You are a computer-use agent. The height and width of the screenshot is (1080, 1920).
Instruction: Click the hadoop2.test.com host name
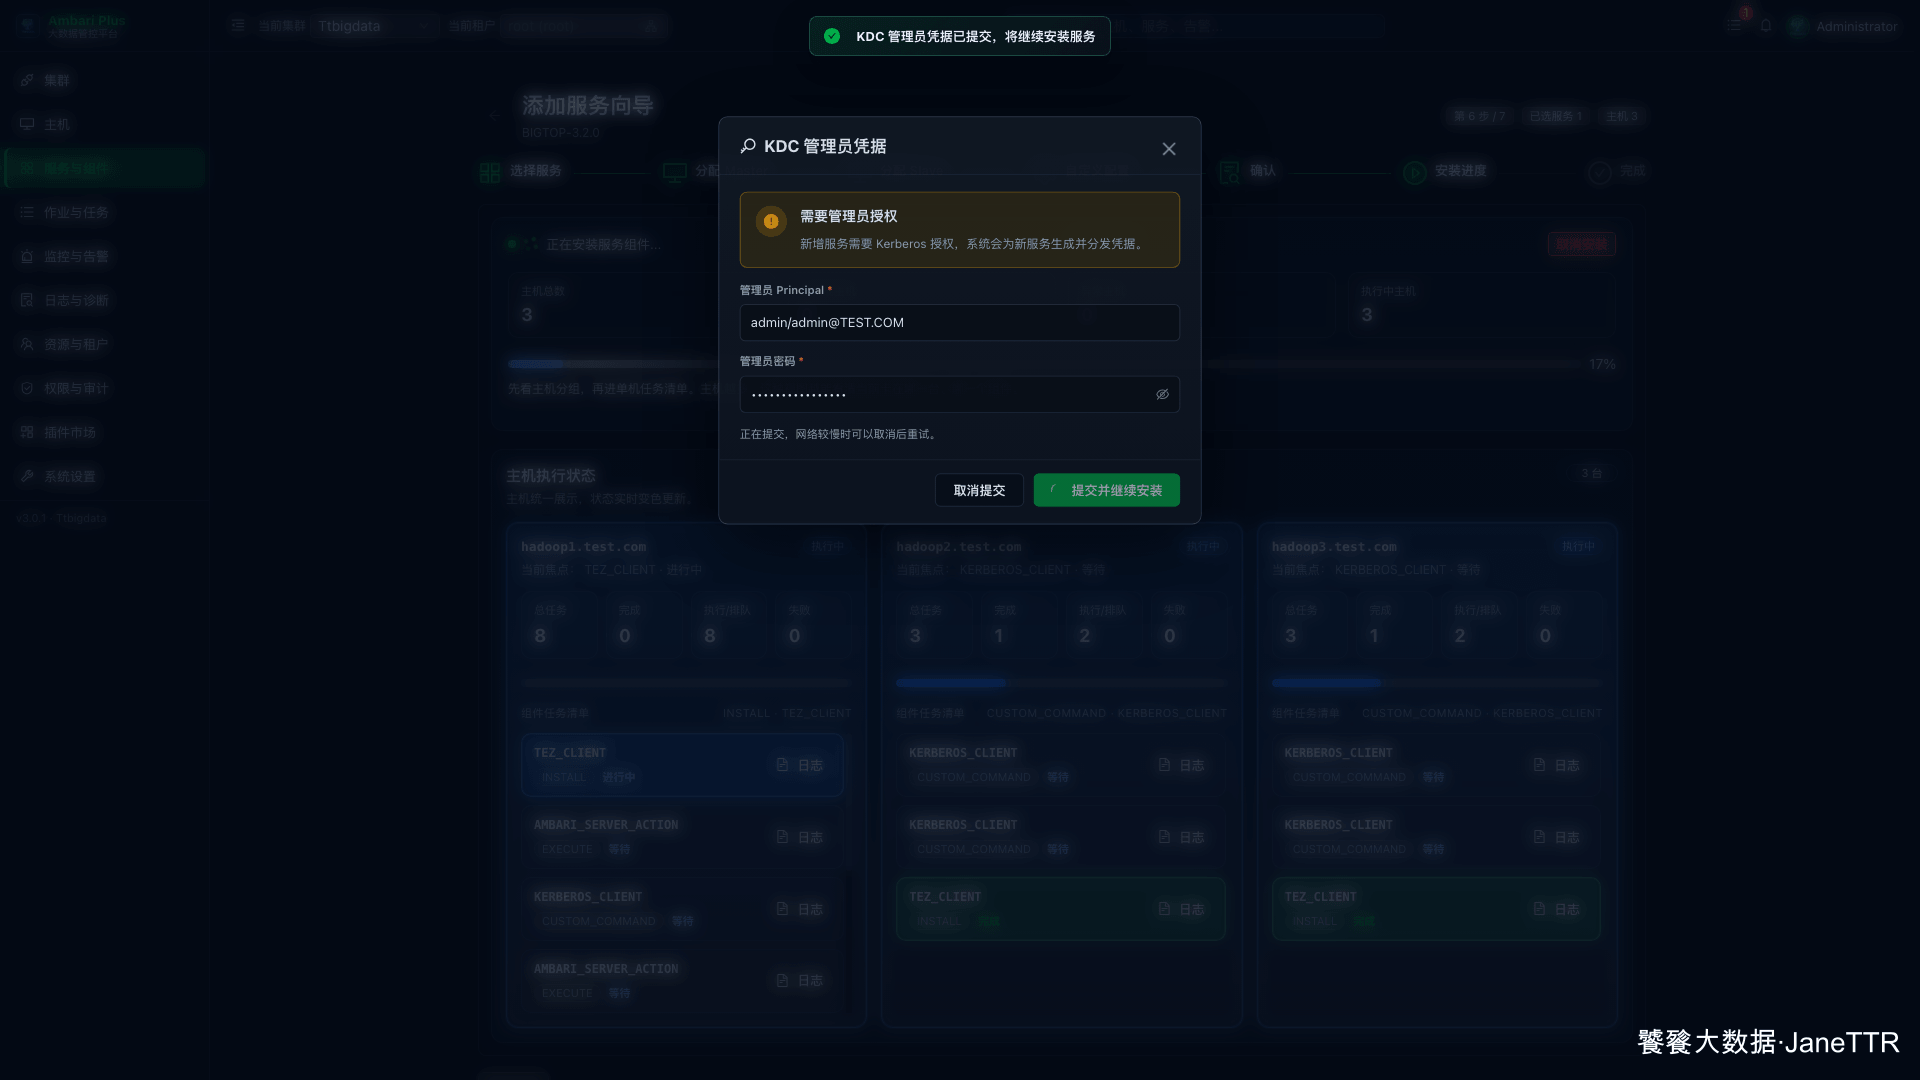(959, 547)
